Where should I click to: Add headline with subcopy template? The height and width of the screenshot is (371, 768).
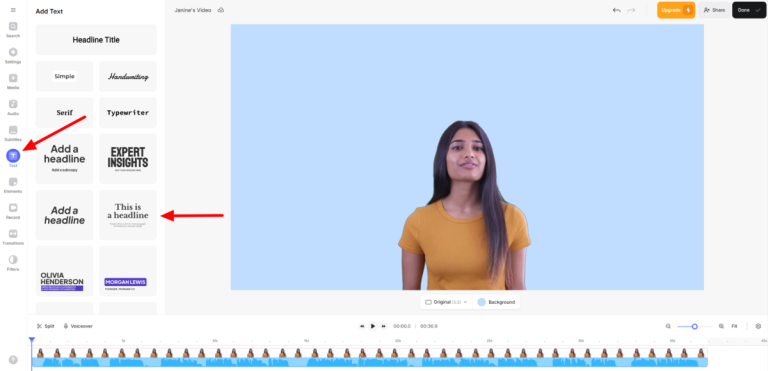coord(65,159)
